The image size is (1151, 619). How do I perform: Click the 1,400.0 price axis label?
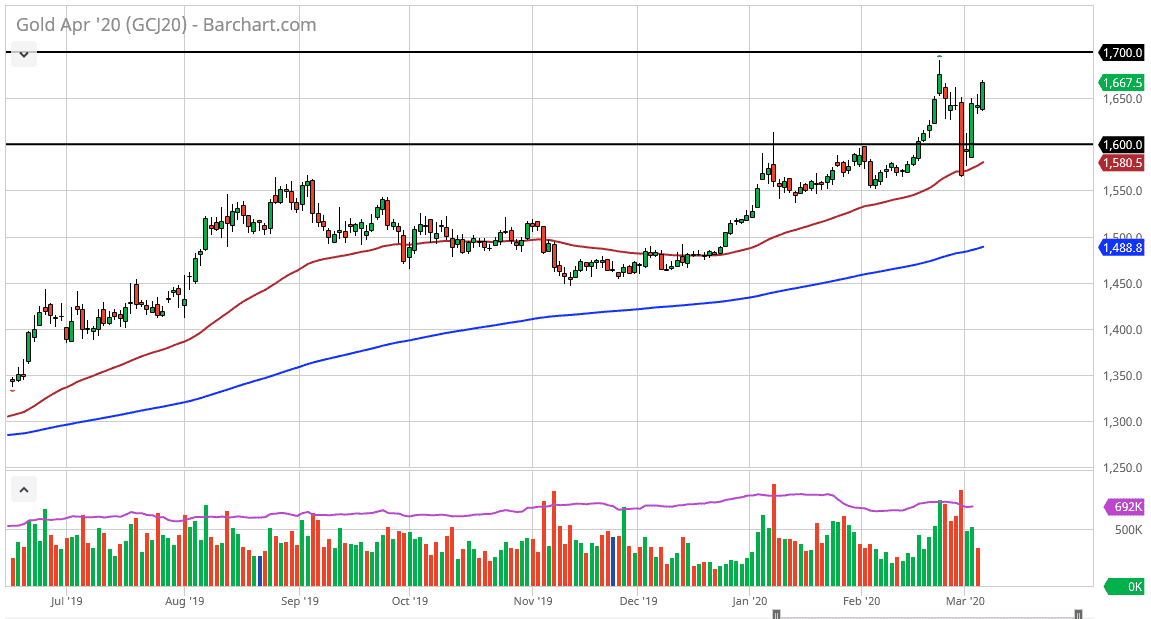click(1122, 330)
